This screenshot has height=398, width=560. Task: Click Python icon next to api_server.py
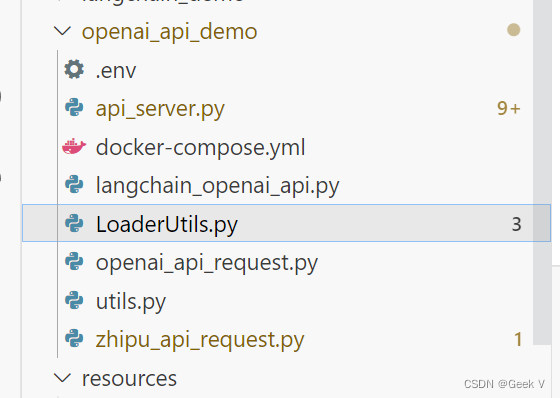74,108
